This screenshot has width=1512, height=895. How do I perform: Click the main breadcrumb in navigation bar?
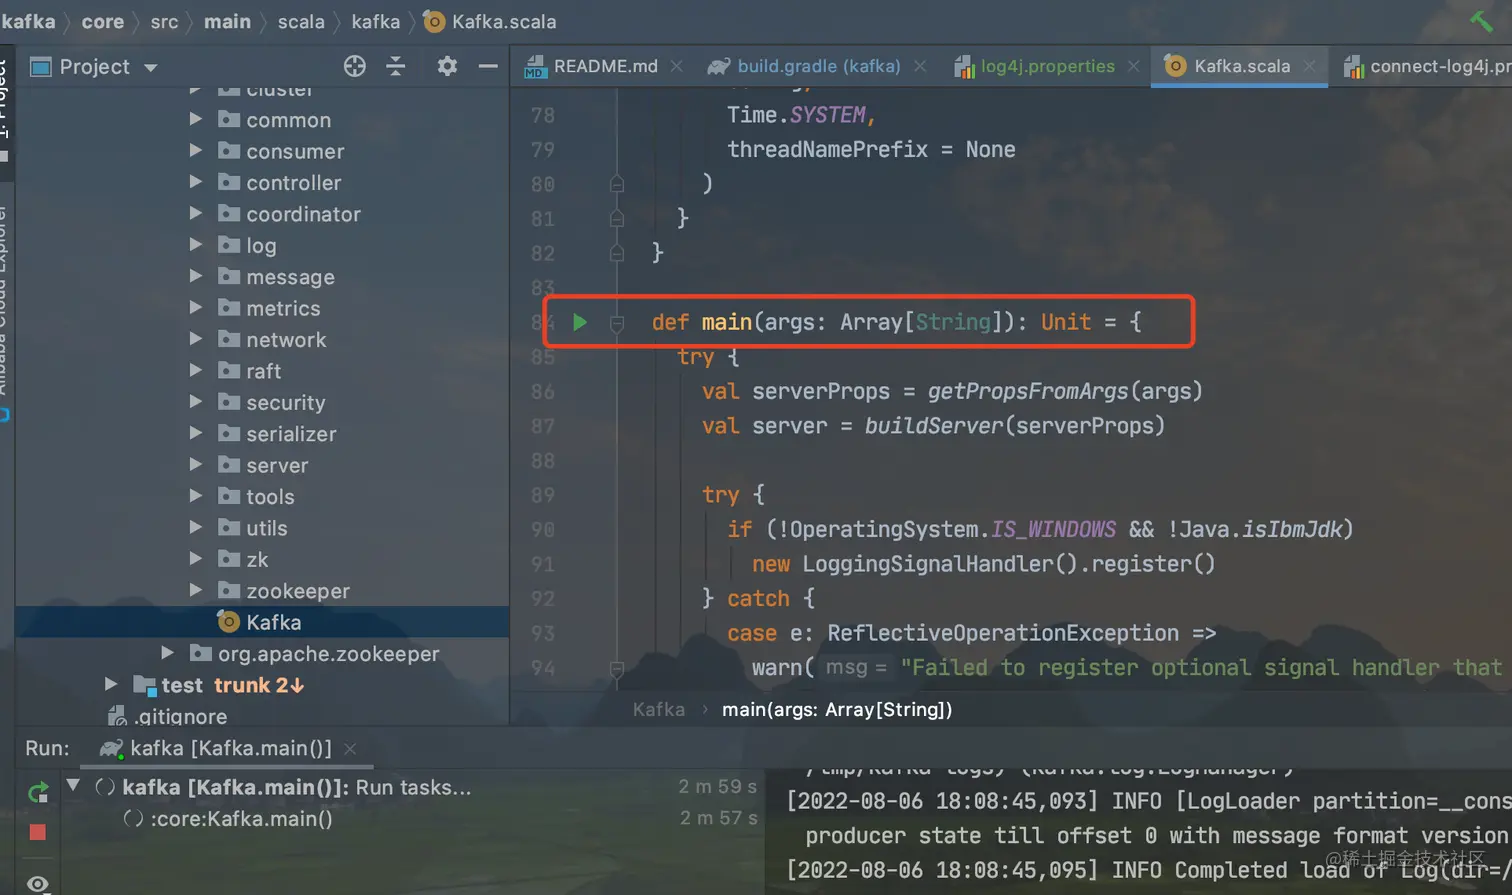click(227, 21)
